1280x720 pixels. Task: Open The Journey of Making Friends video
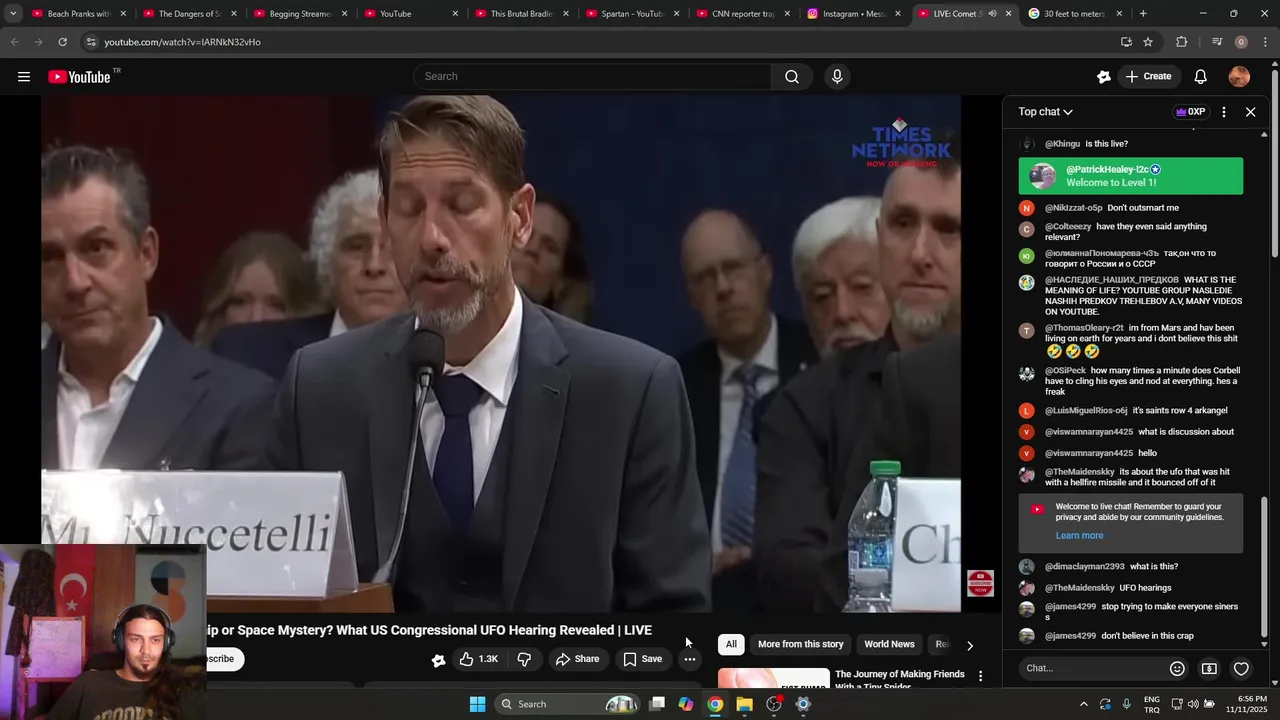point(900,678)
